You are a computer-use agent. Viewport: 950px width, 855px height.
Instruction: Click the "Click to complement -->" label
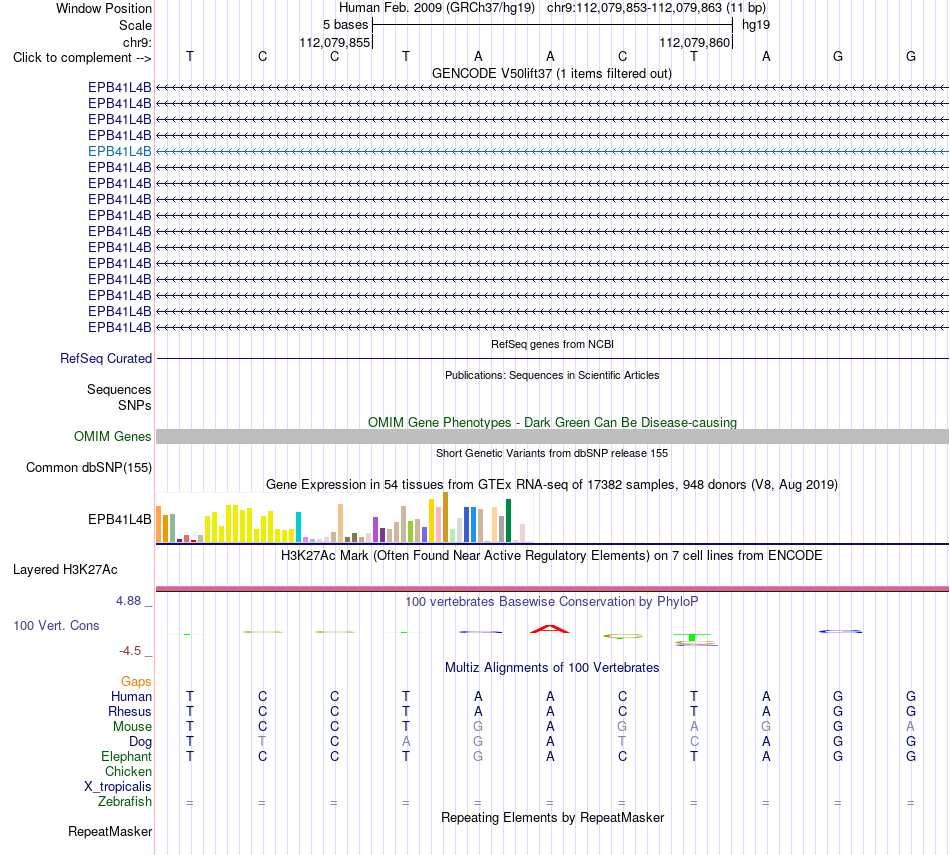(x=82, y=58)
